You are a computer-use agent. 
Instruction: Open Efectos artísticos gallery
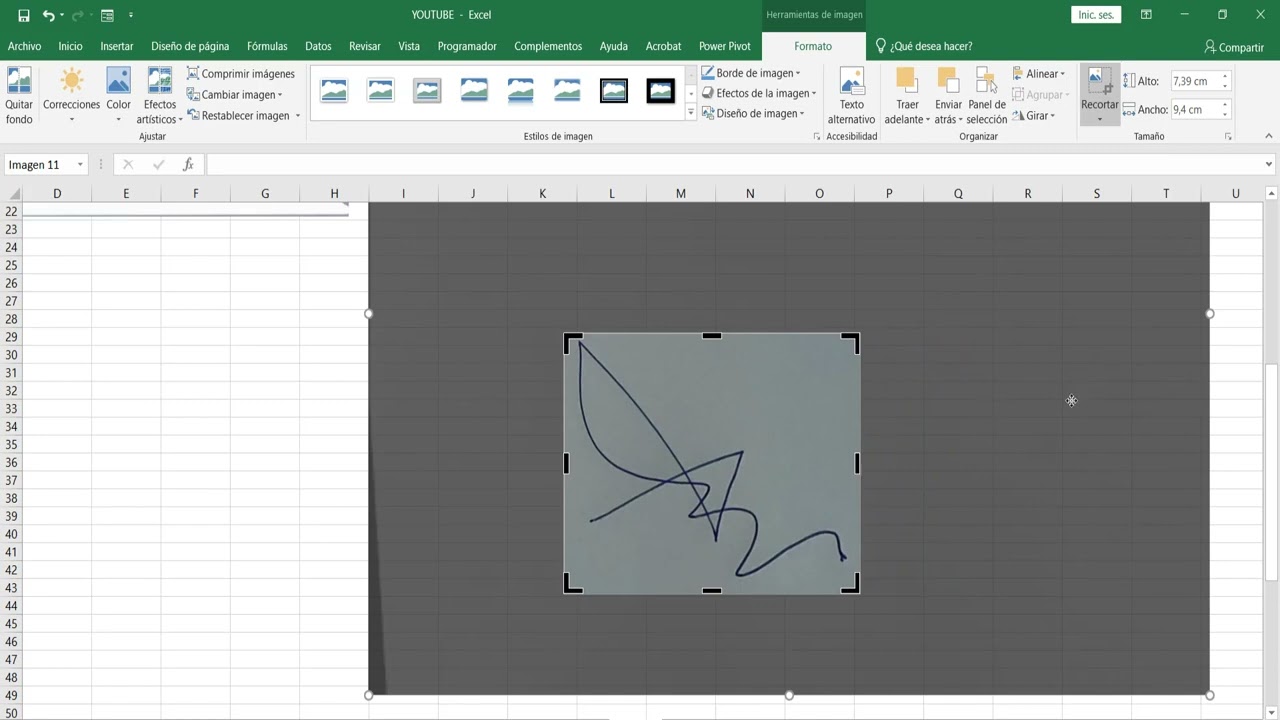click(x=160, y=96)
